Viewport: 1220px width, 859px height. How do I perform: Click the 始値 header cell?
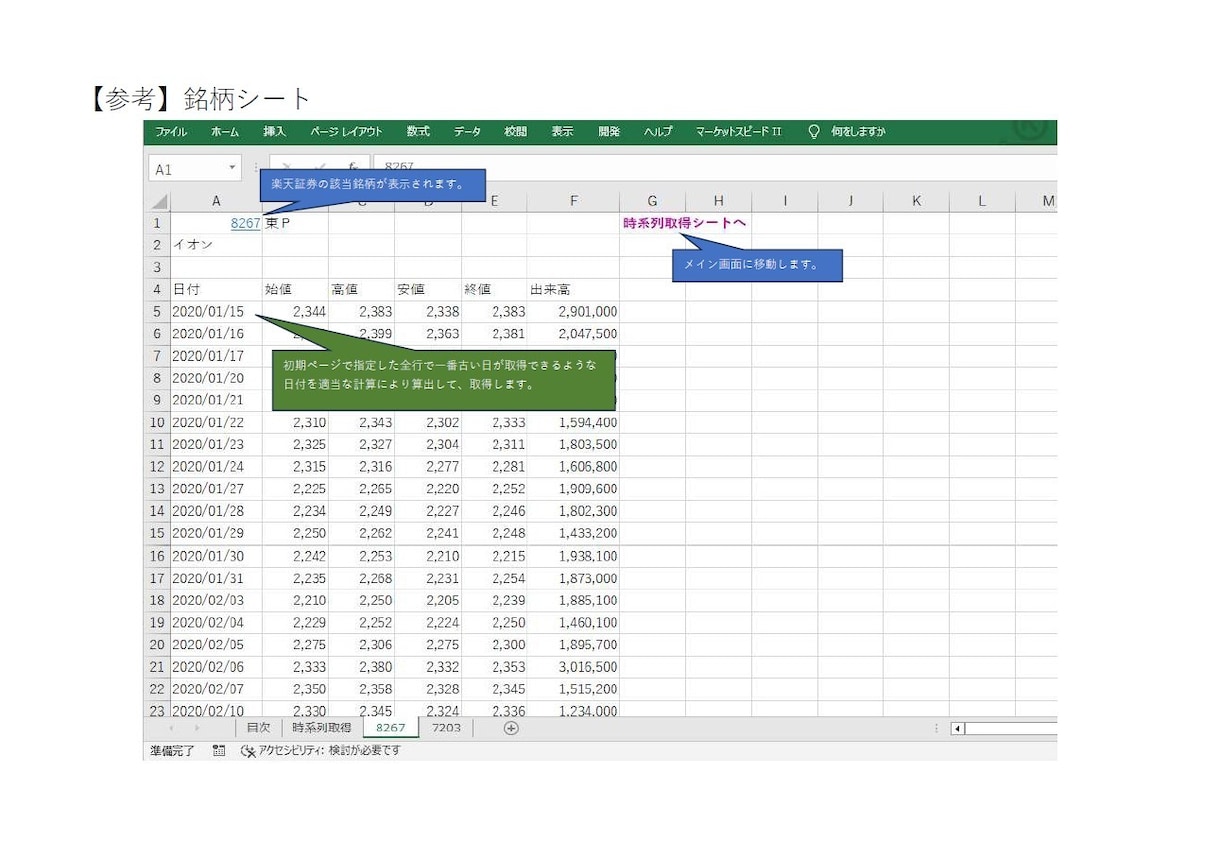(295, 290)
